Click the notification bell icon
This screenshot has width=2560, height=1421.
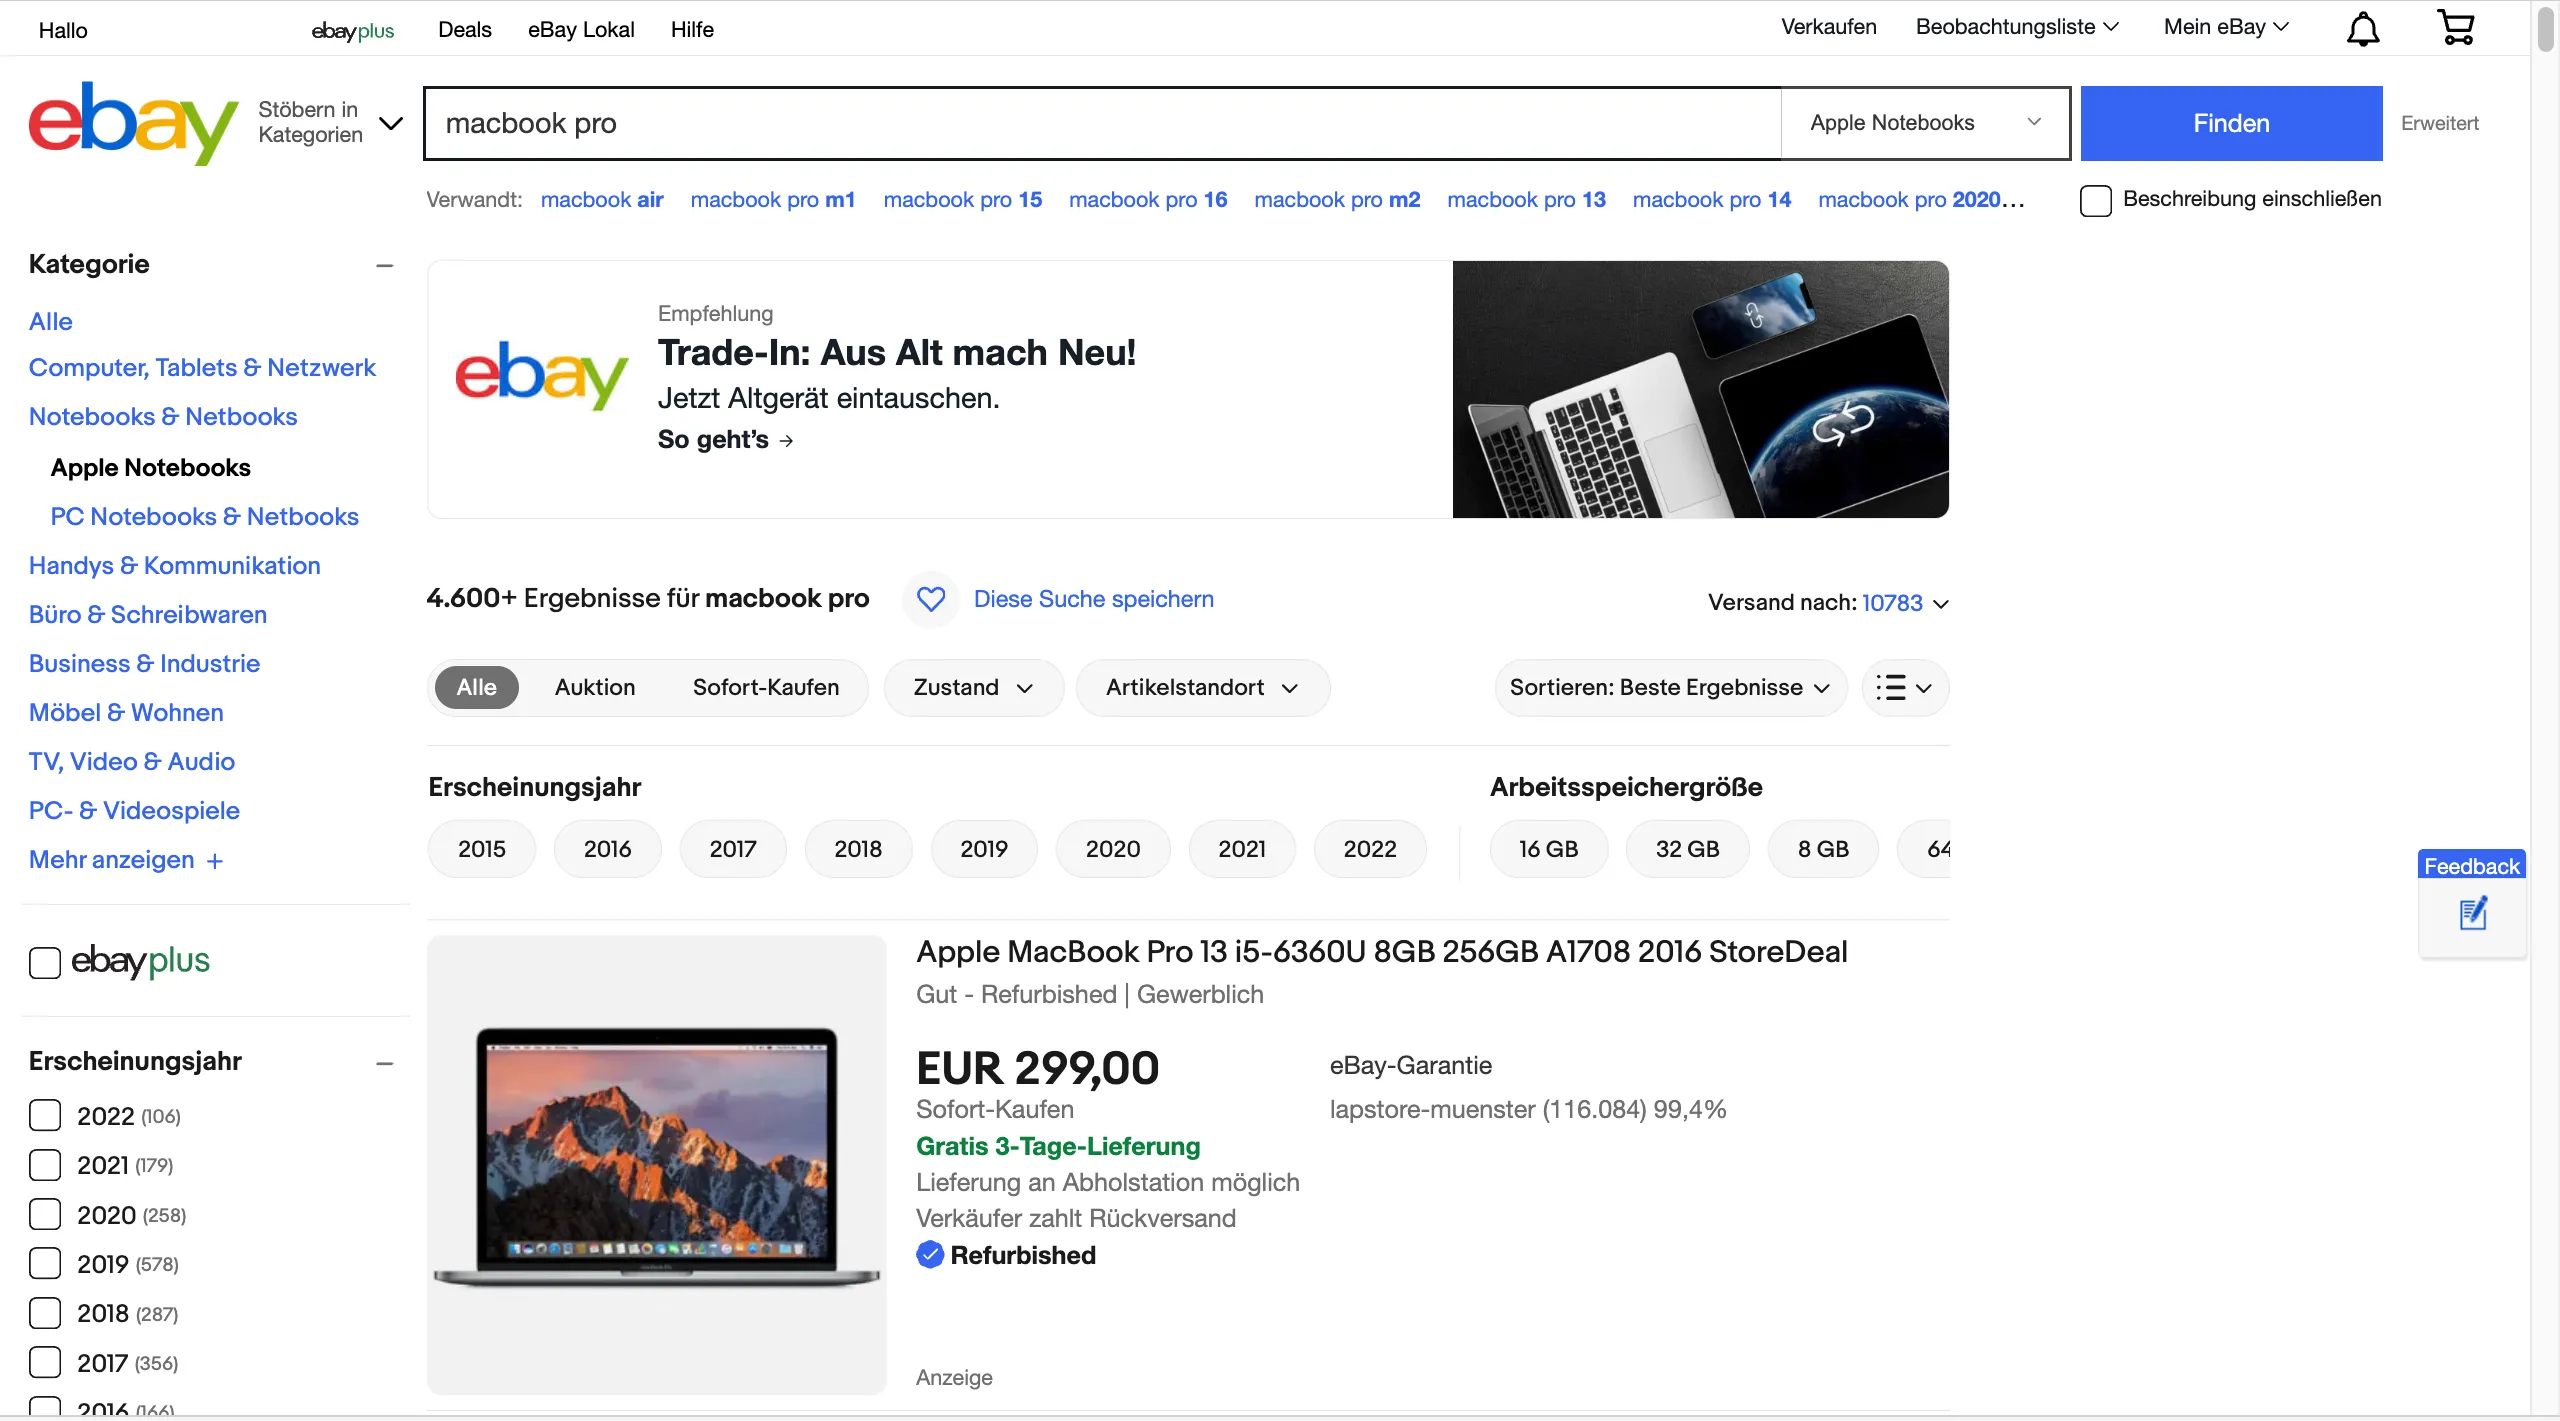tap(2363, 28)
